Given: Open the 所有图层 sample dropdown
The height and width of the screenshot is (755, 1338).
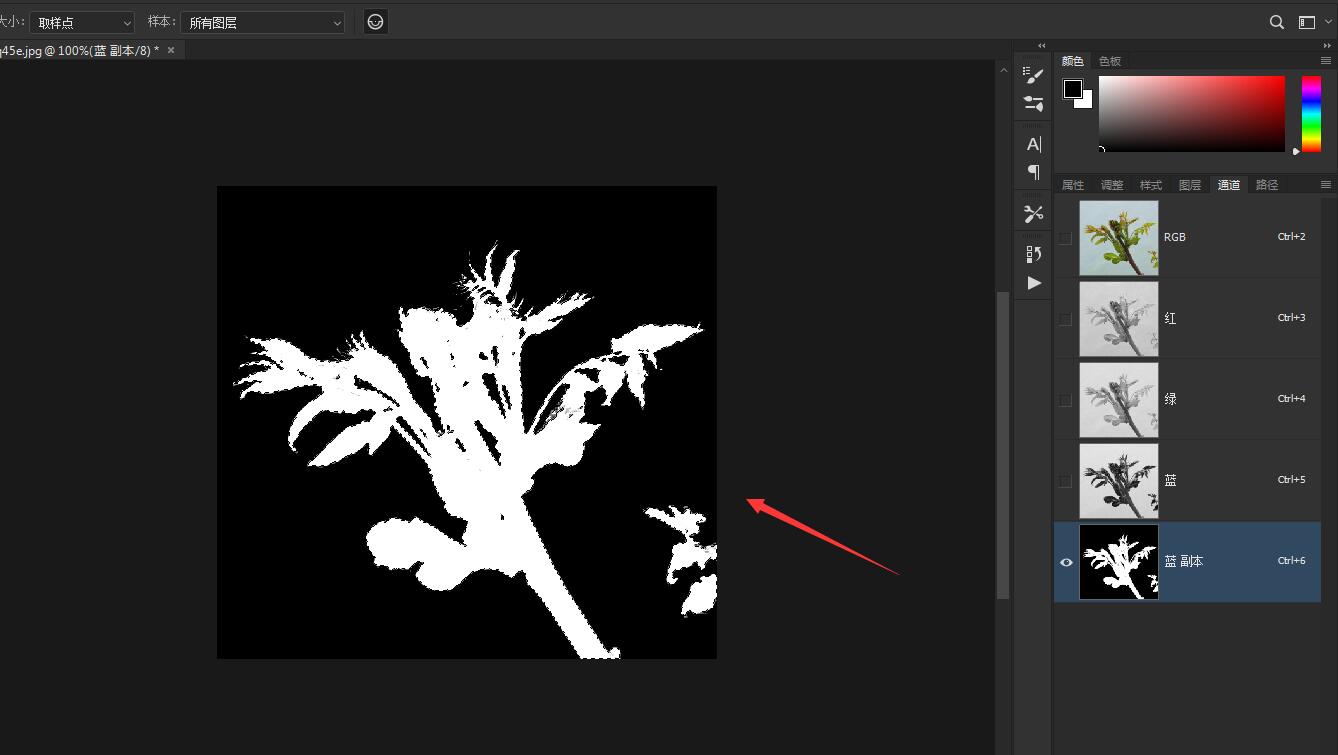Looking at the screenshot, I should click(x=263, y=22).
